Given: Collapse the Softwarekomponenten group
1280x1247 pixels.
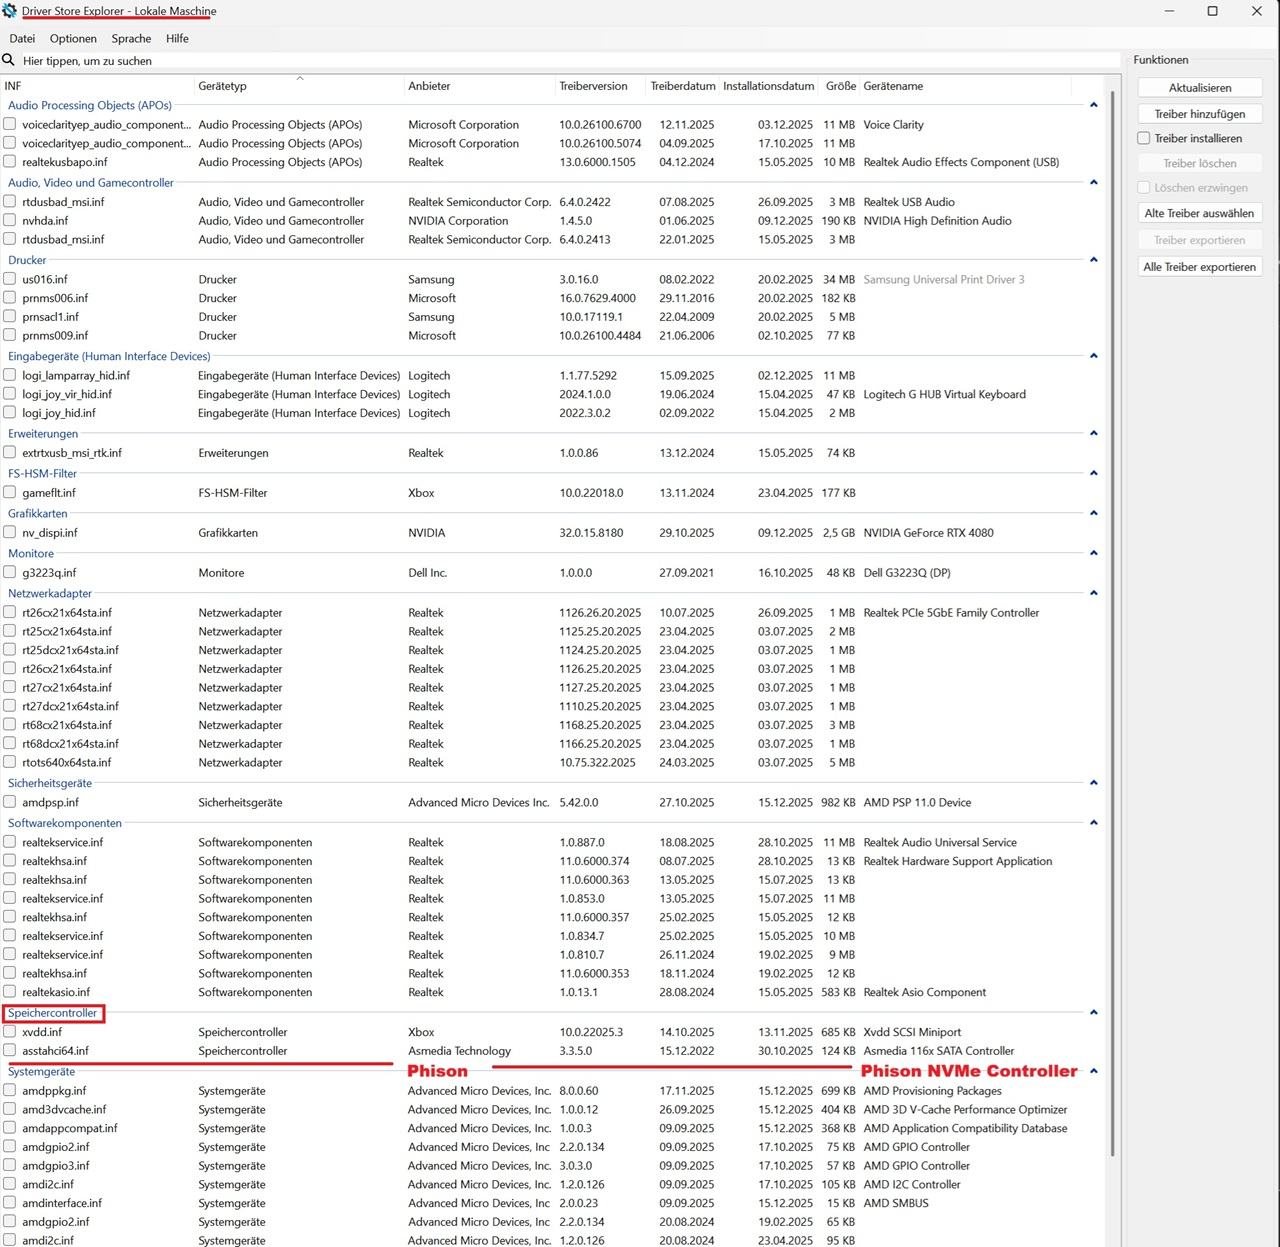Looking at the screenshot, I should [x=1093, y=823].
